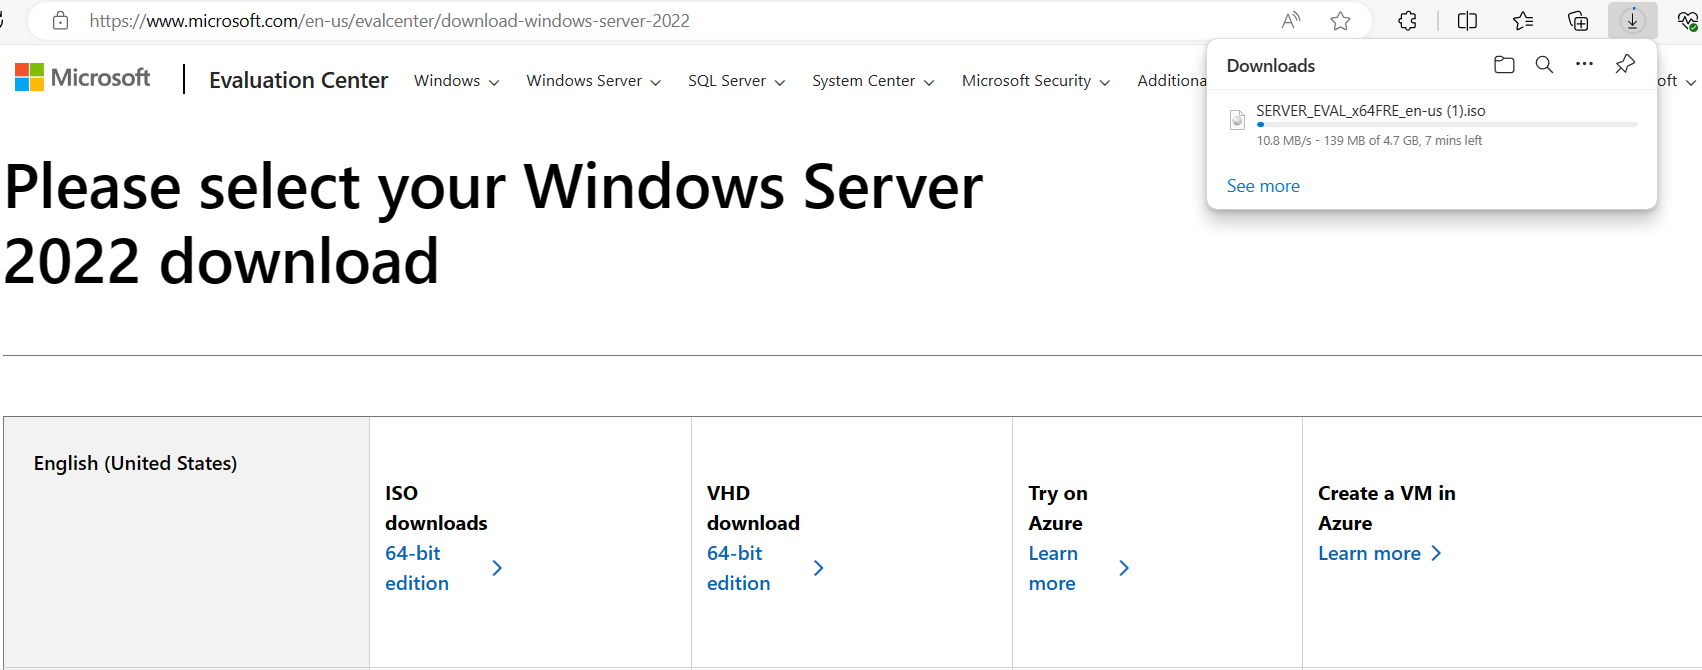Image resolution: width=1702 pixels, height=670 pixels.
Task: Click Create a VM in Azure Learn more
Action: pyautogui.click(x=1369, y=553)
